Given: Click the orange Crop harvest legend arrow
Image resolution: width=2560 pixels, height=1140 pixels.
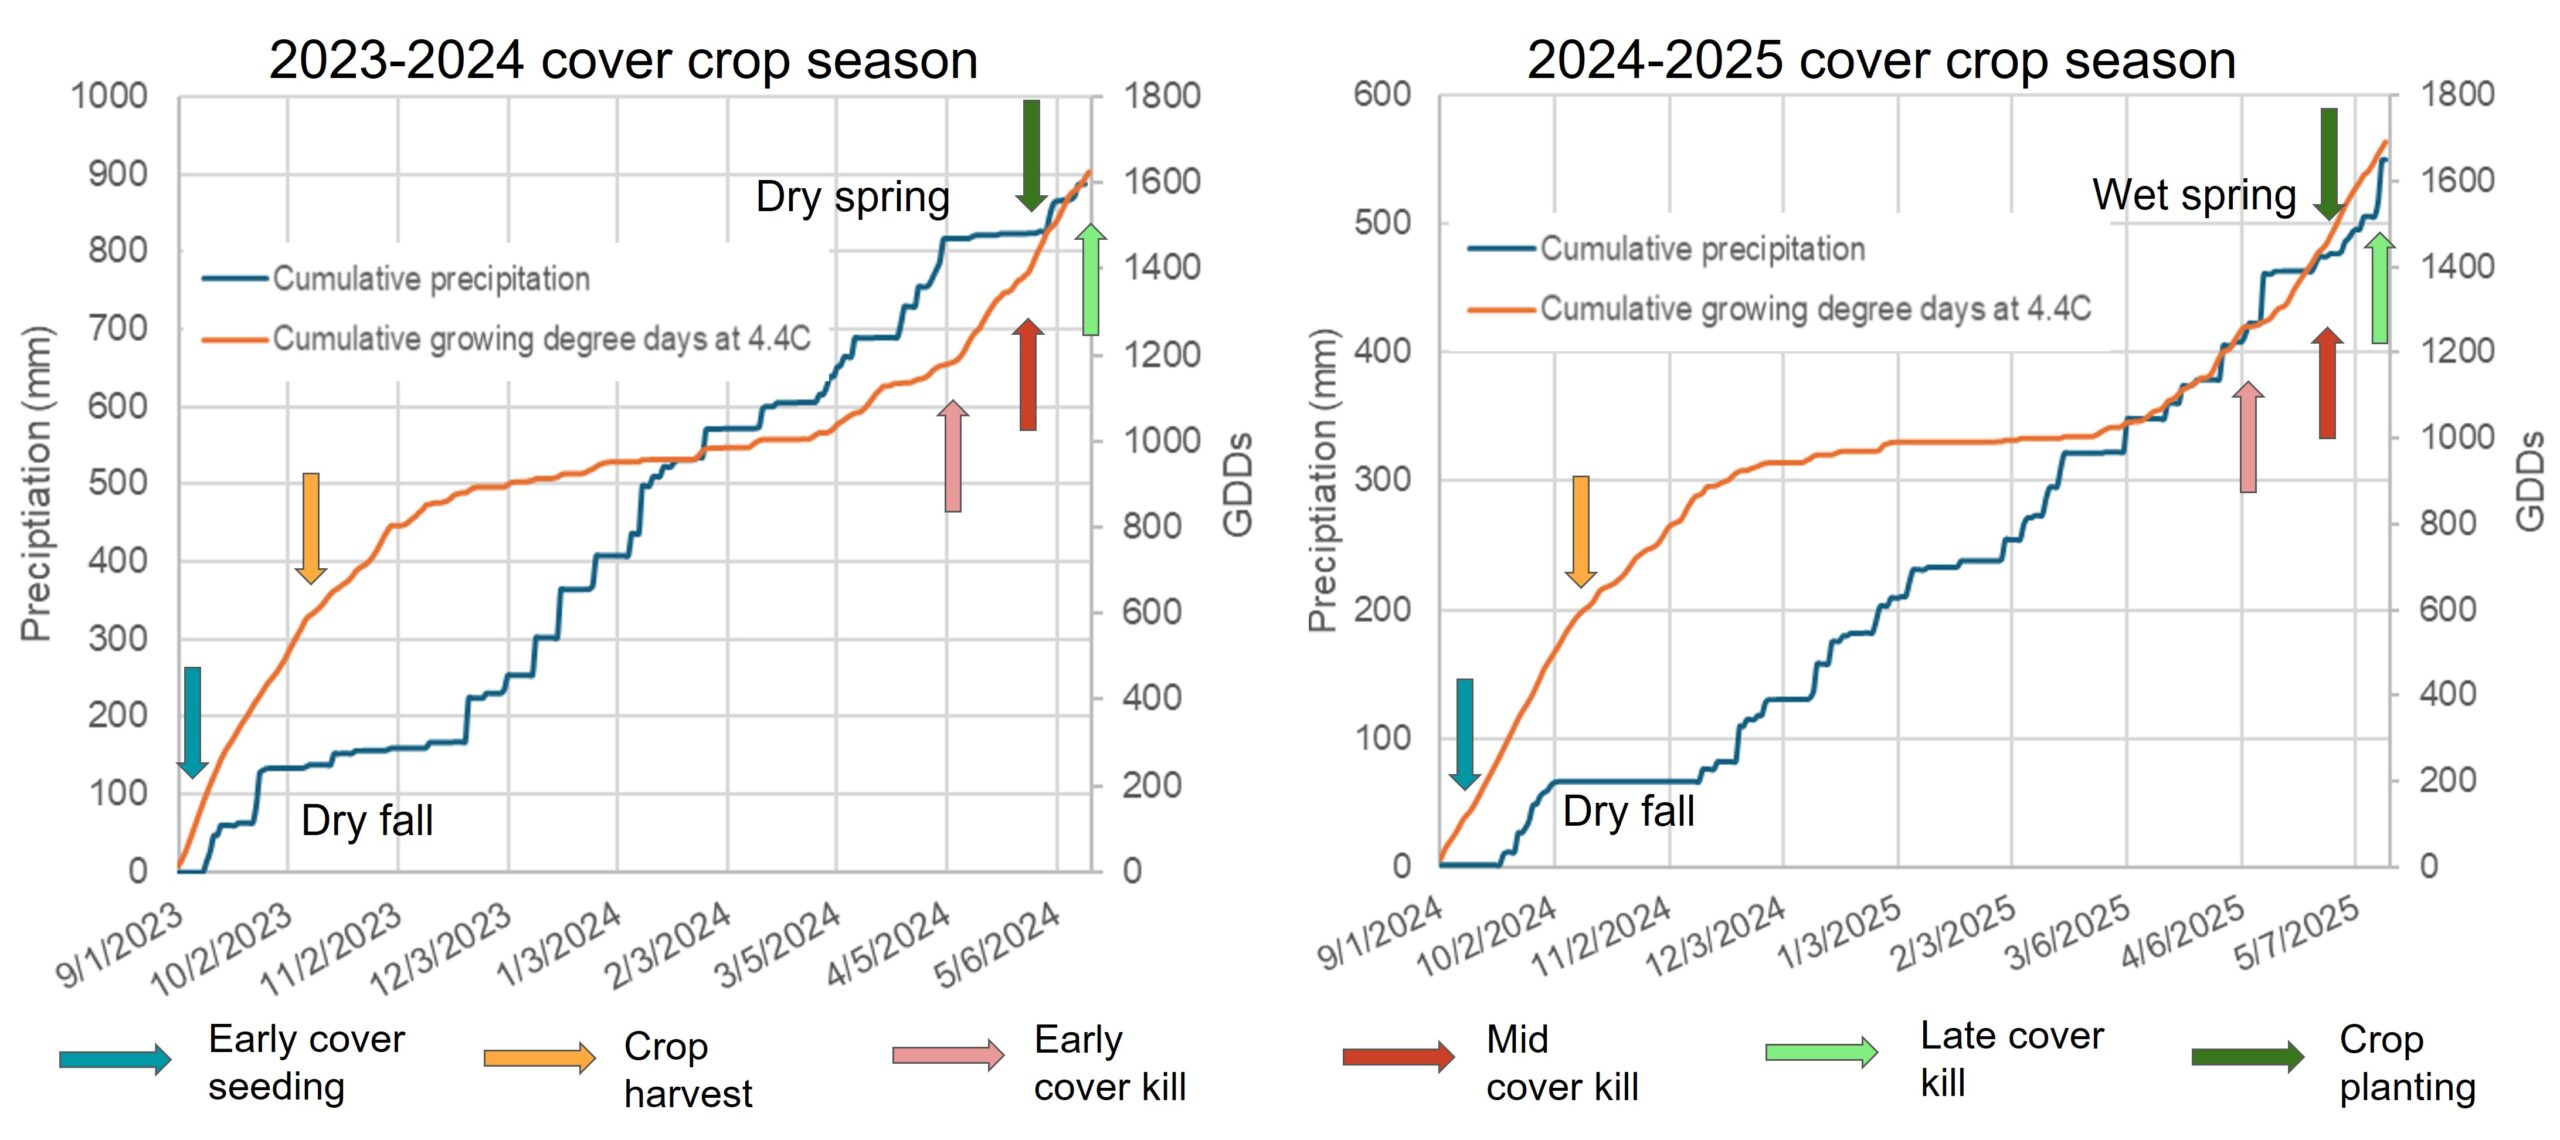Looking at the screenshot, I should (539, 1057).
